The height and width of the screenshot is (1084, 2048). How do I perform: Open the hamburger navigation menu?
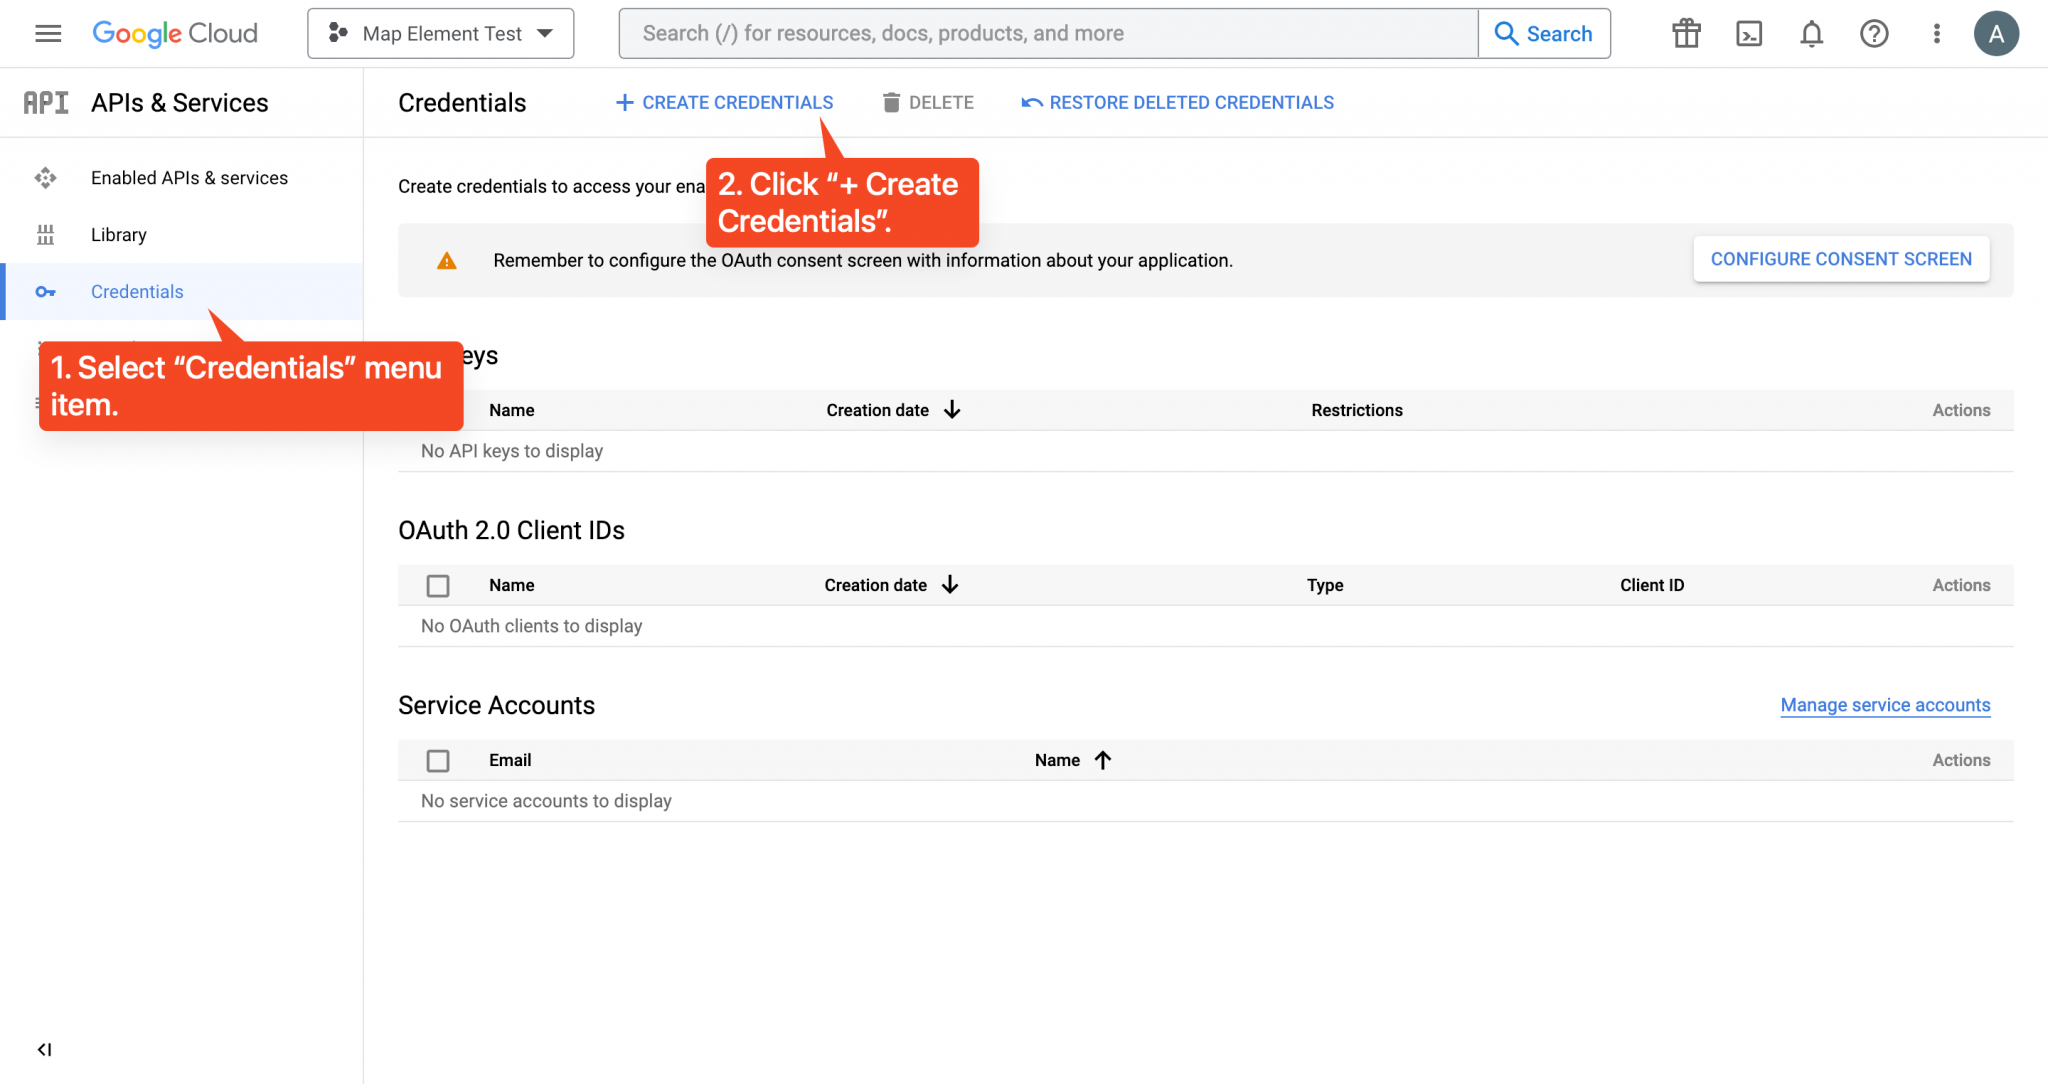click(x=48, y=34)
